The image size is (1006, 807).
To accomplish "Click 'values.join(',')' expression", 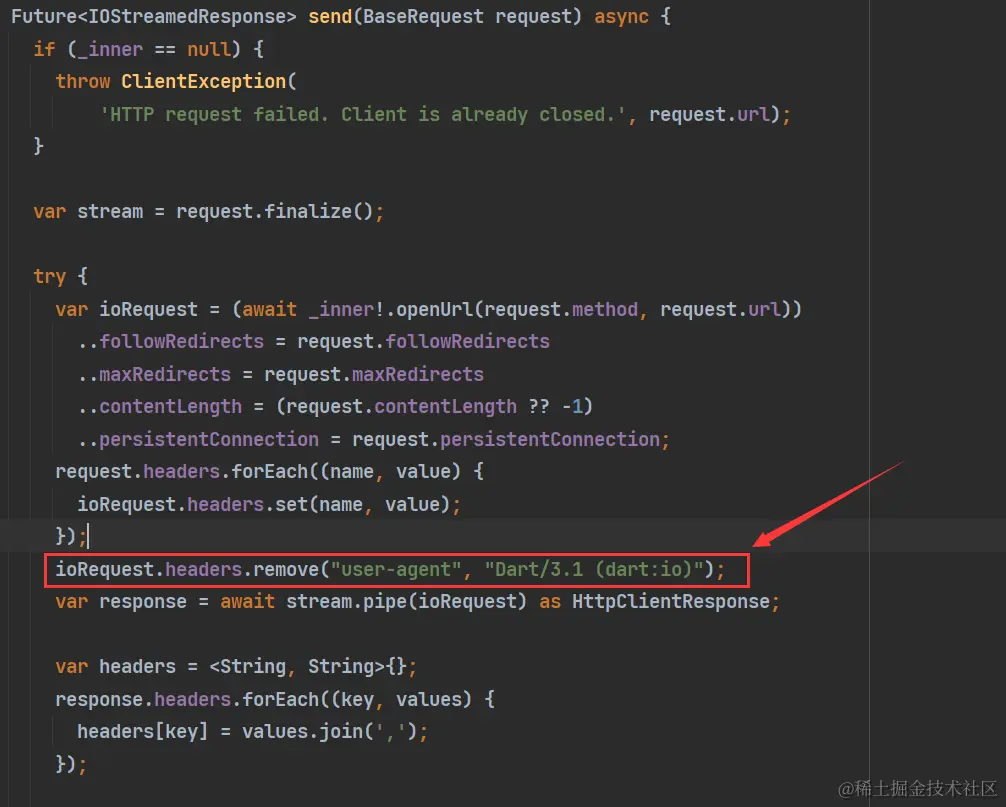I will tap(330, 732).
